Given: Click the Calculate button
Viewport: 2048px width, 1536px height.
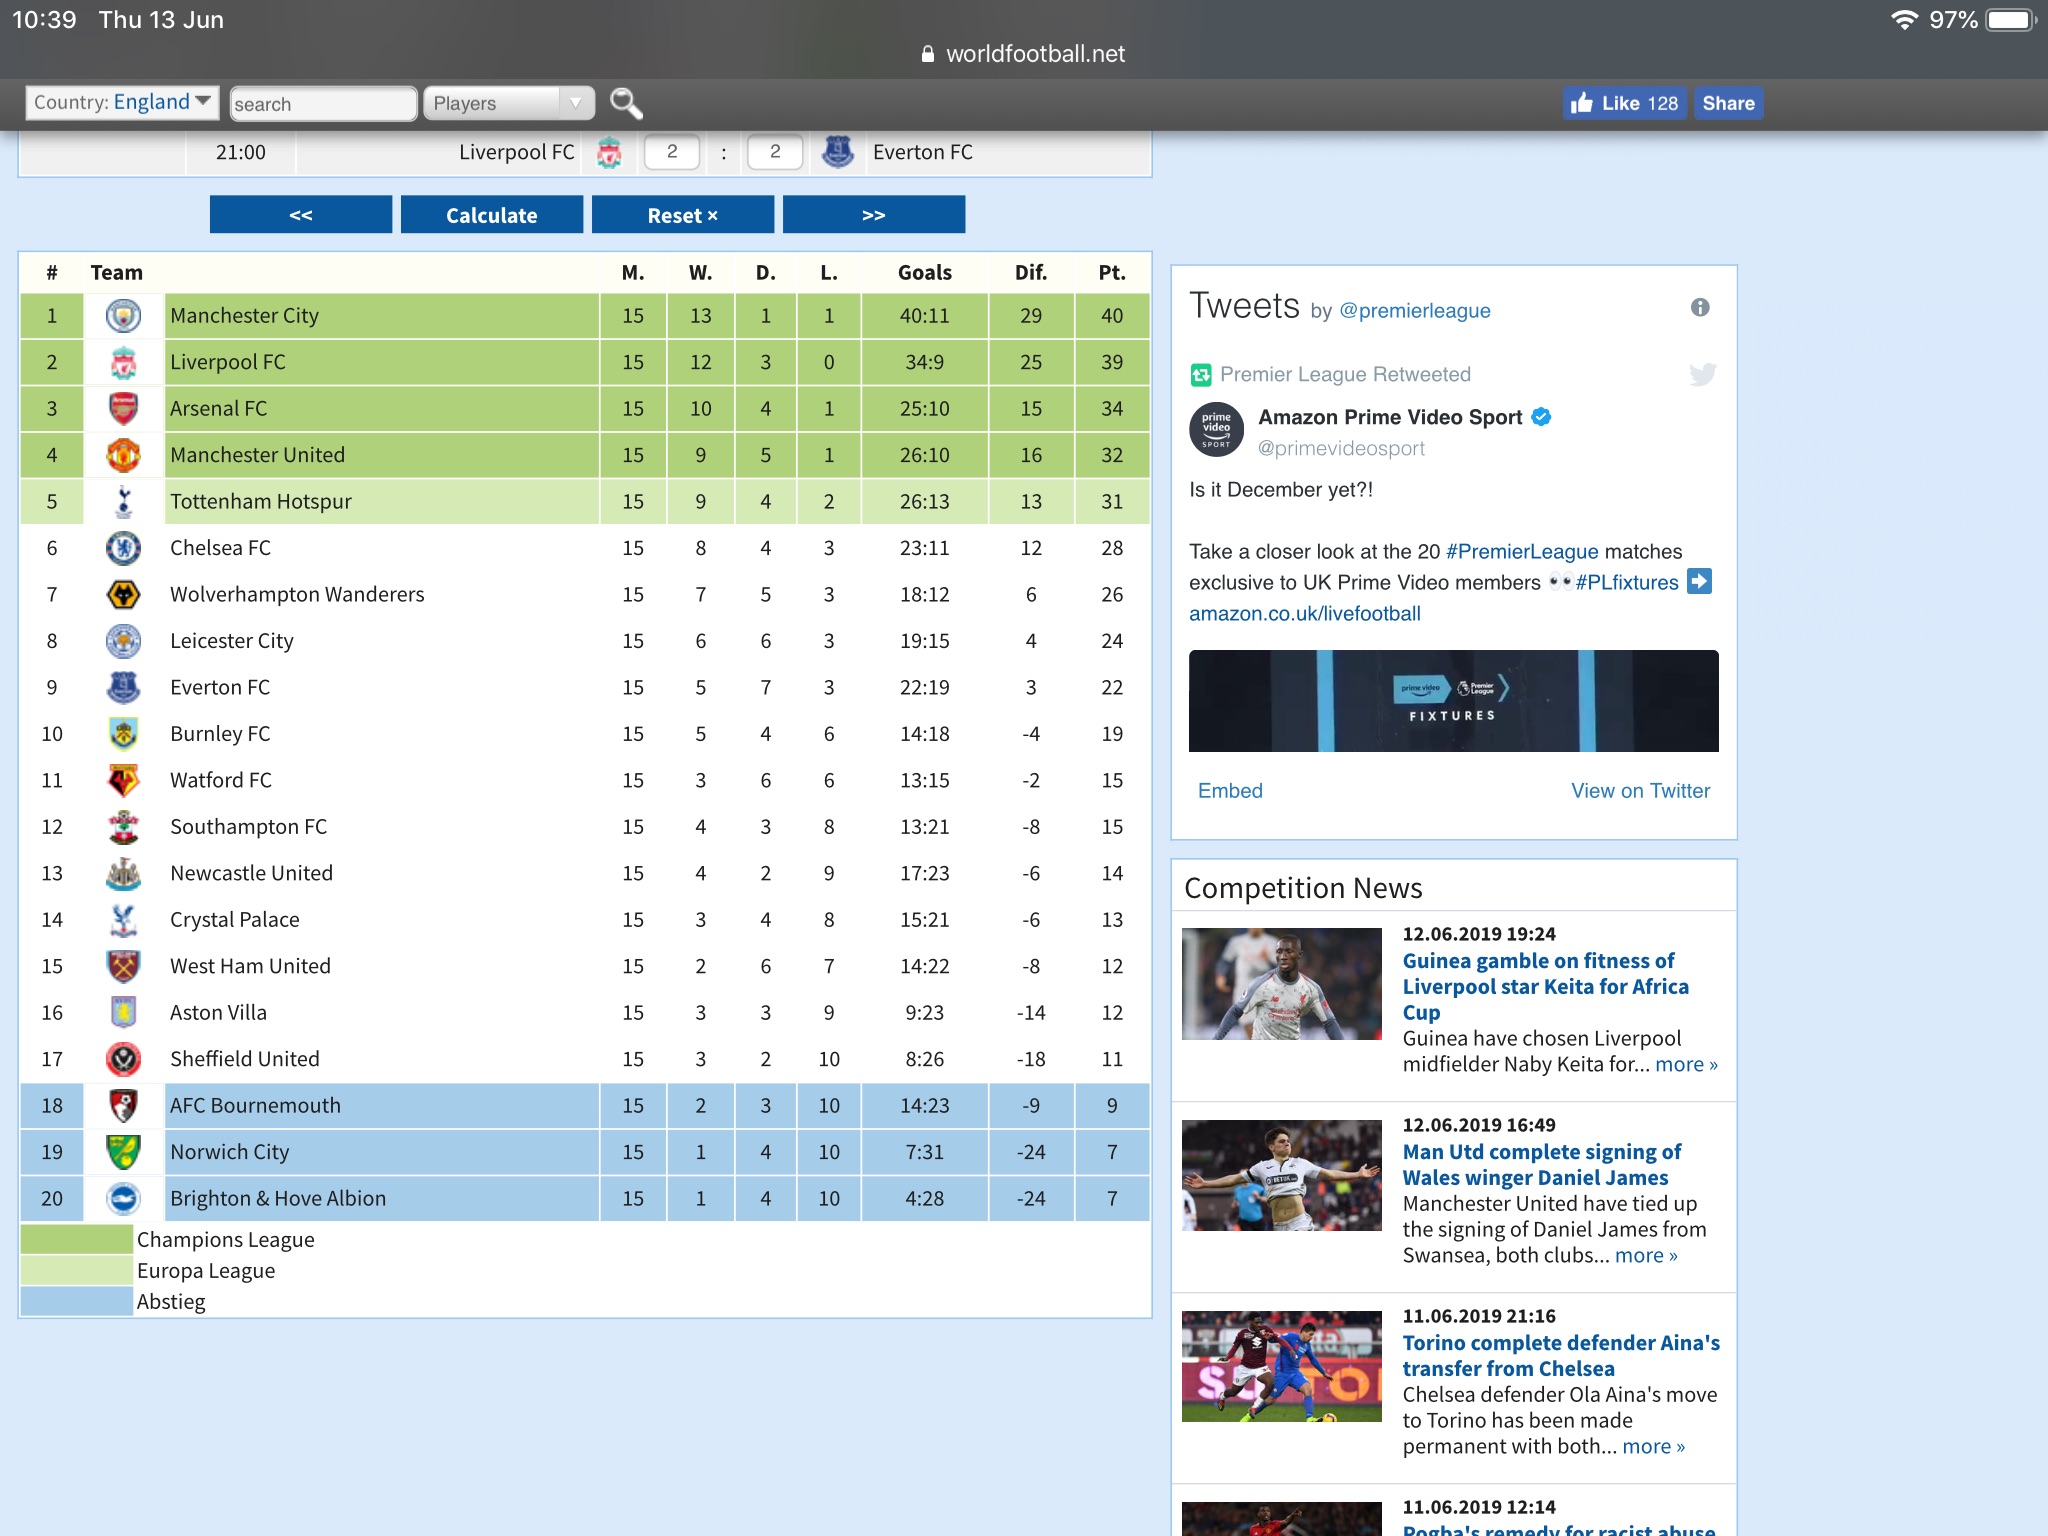Looking at the screenshot, I should [x=492, y=215].
